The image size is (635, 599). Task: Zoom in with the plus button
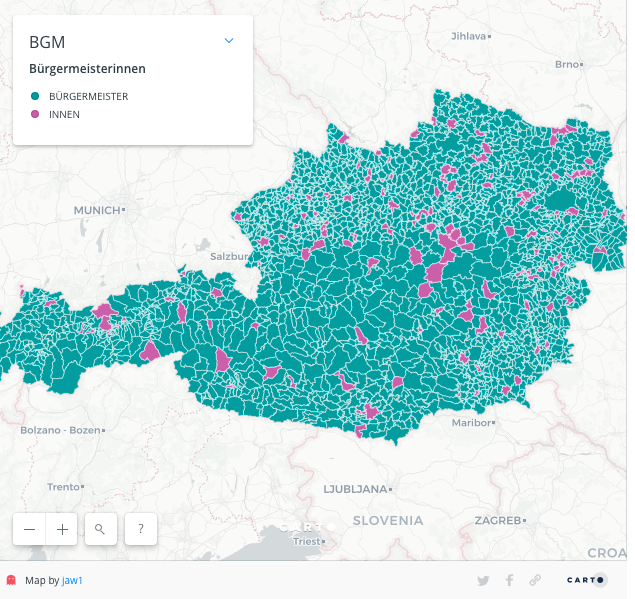62,529
